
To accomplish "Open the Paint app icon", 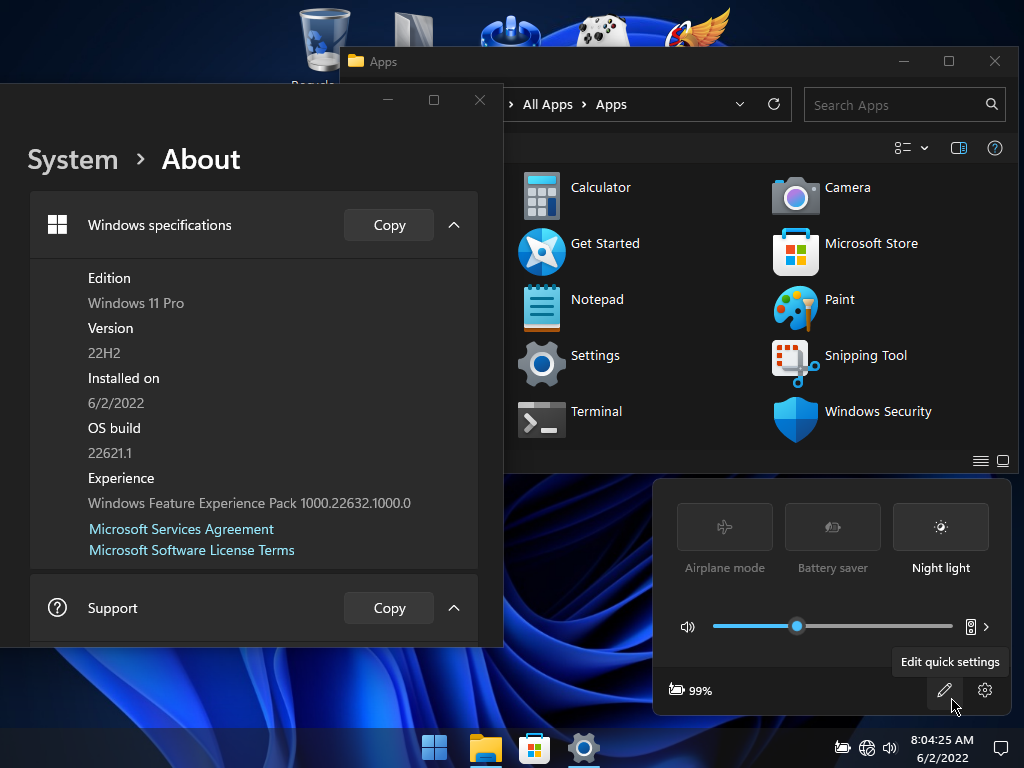I will (795, 308).
